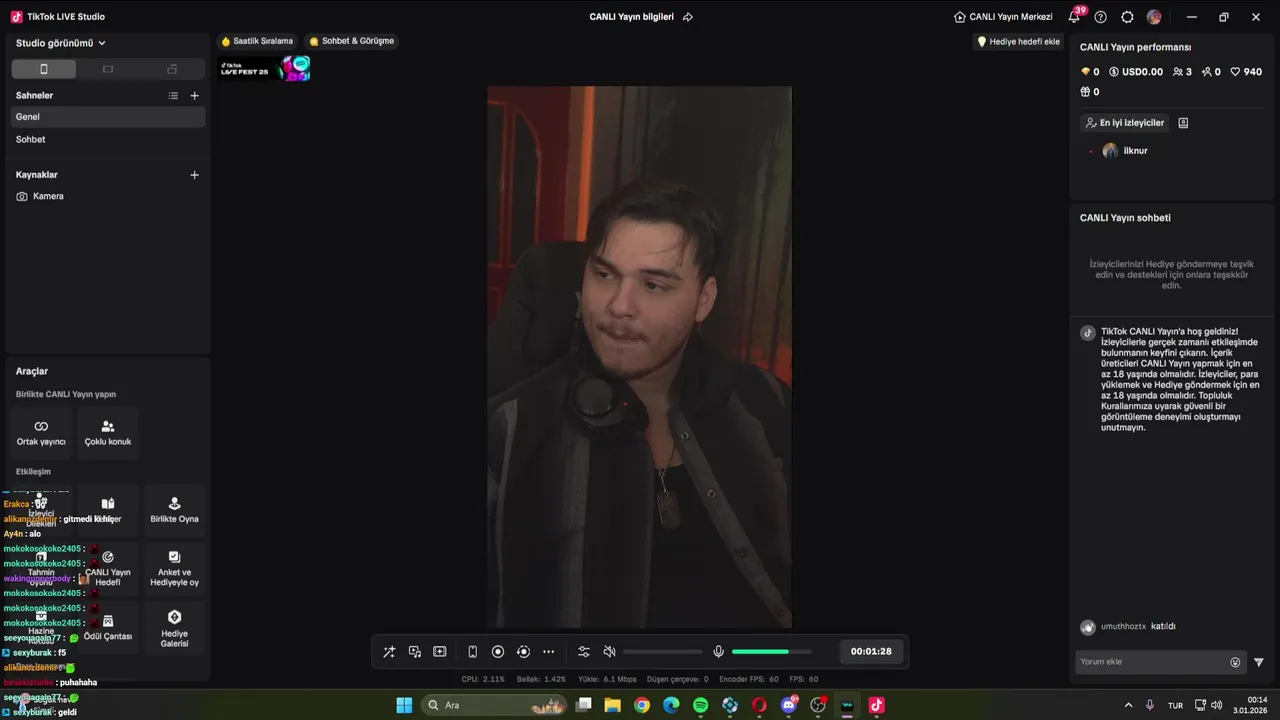Start recording with the record circle icon
The height and width of the screenshot is (720, 1280).
point(498,652)
